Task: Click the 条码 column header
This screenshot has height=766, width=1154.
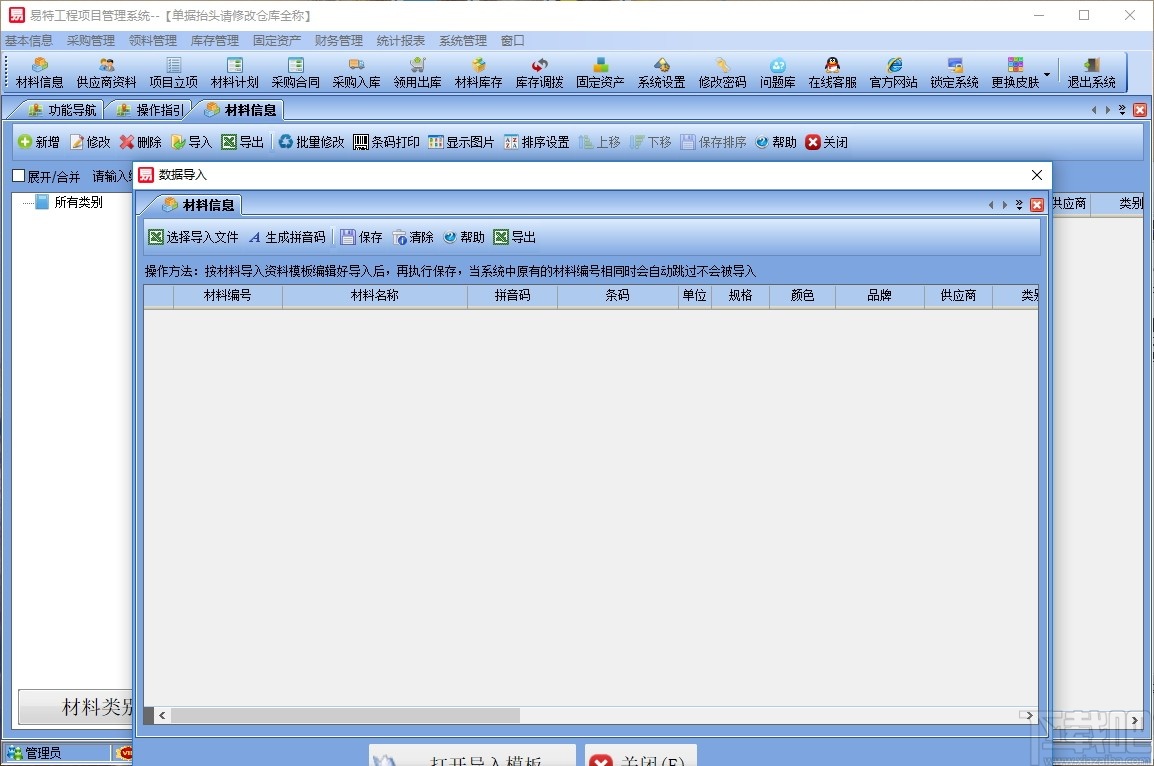Action: point(617,295)
